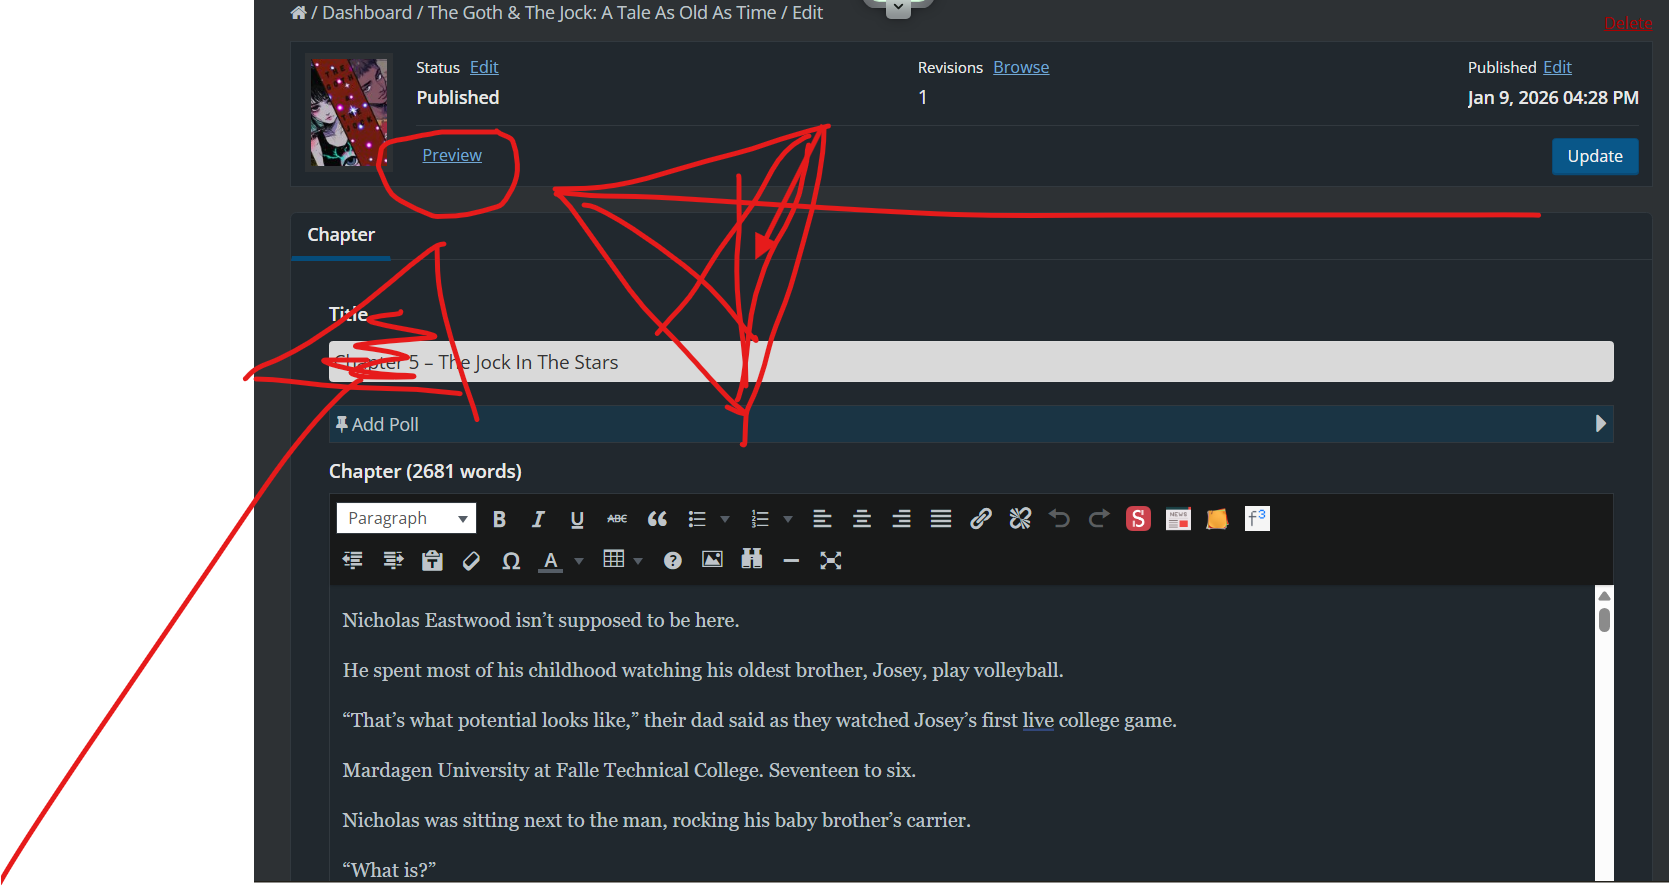Toggle fullscreen editor mode
Screen dimensions: 1669x887
tap(830, 560)
